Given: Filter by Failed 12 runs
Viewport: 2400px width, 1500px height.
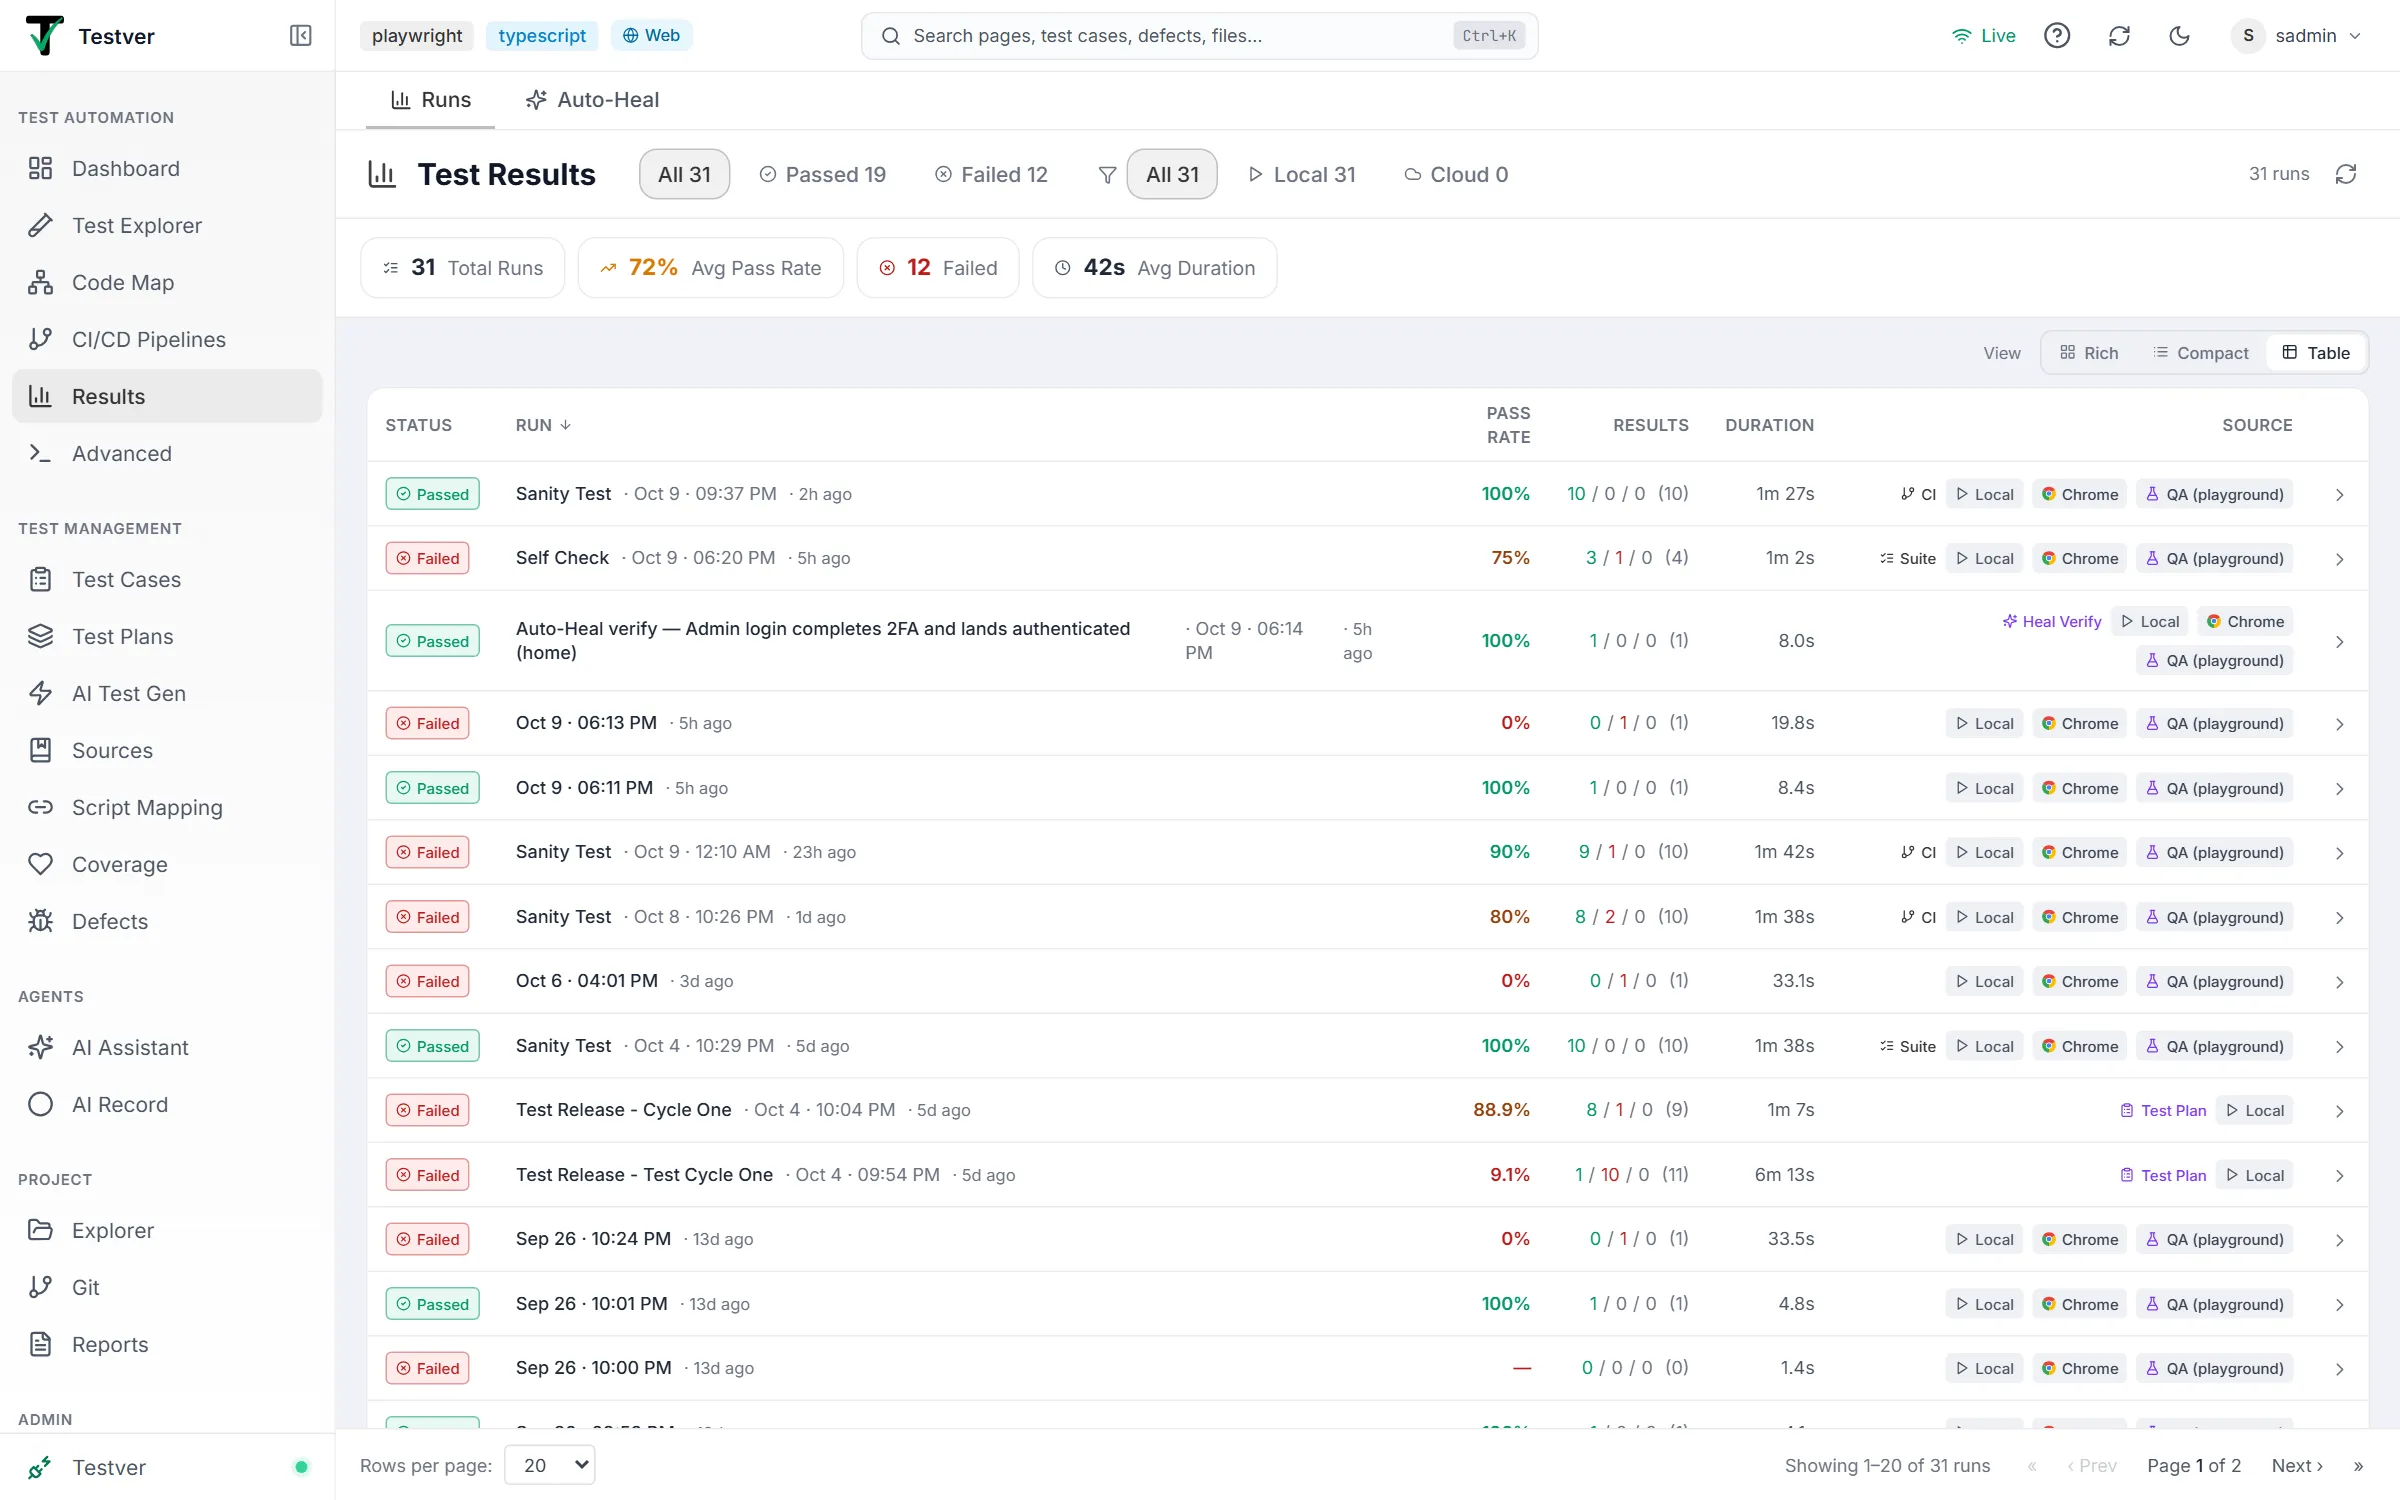Looking at the screenshot, I should coord(991,174).
